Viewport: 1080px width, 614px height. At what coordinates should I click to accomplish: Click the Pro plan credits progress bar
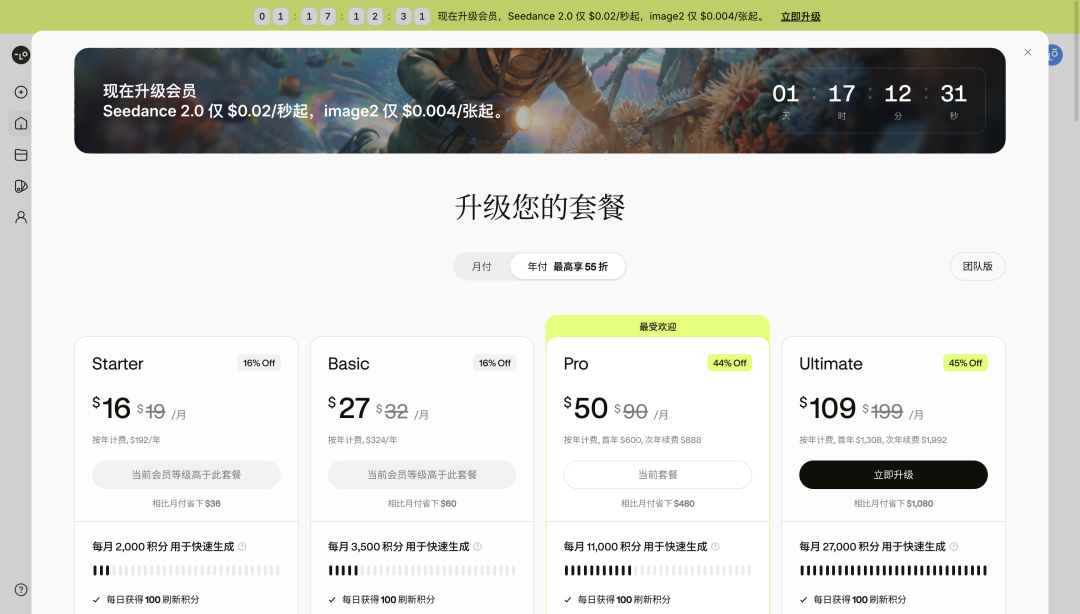pos(658,571)
